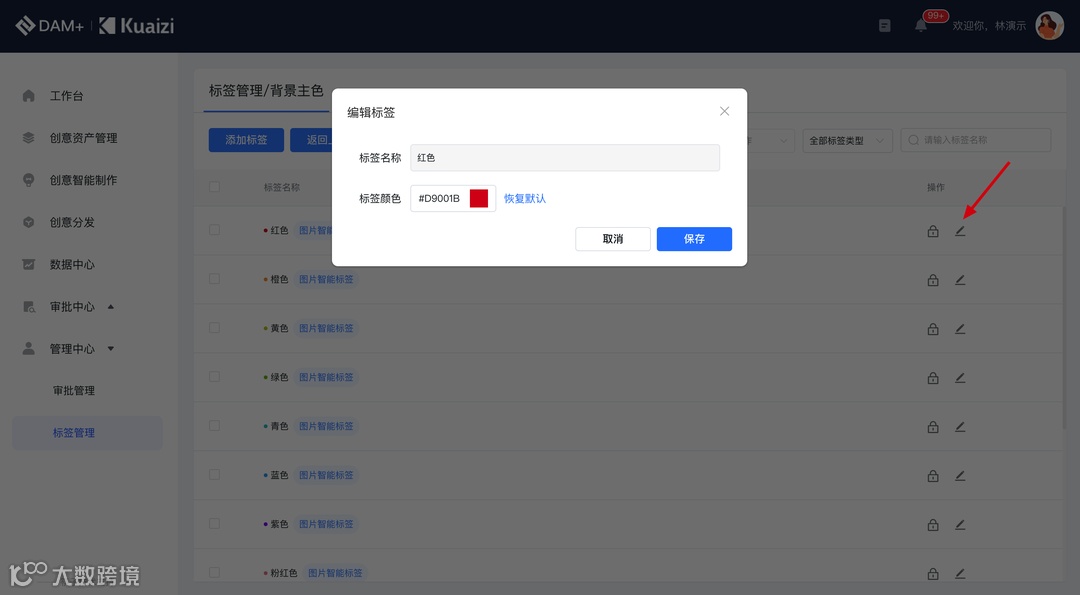Click the 标签名称 input containing 红色

coord(565,158)
